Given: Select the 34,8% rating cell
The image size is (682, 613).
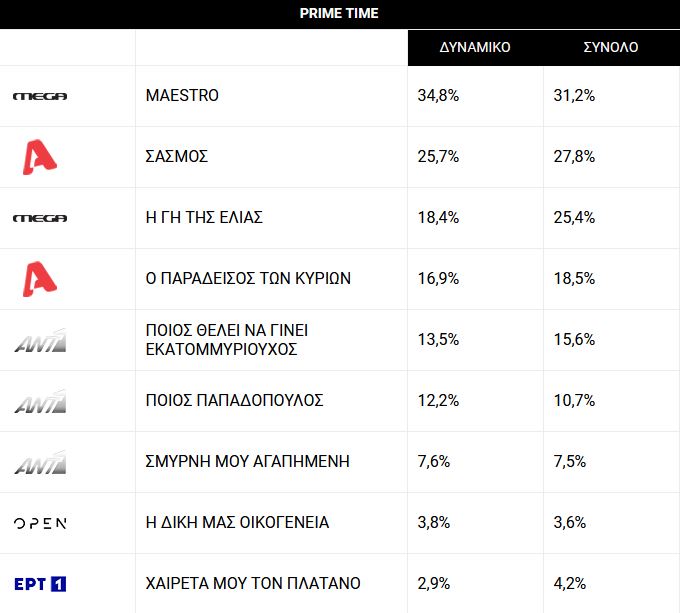Looking at the screenshot, I should [438, 96].
